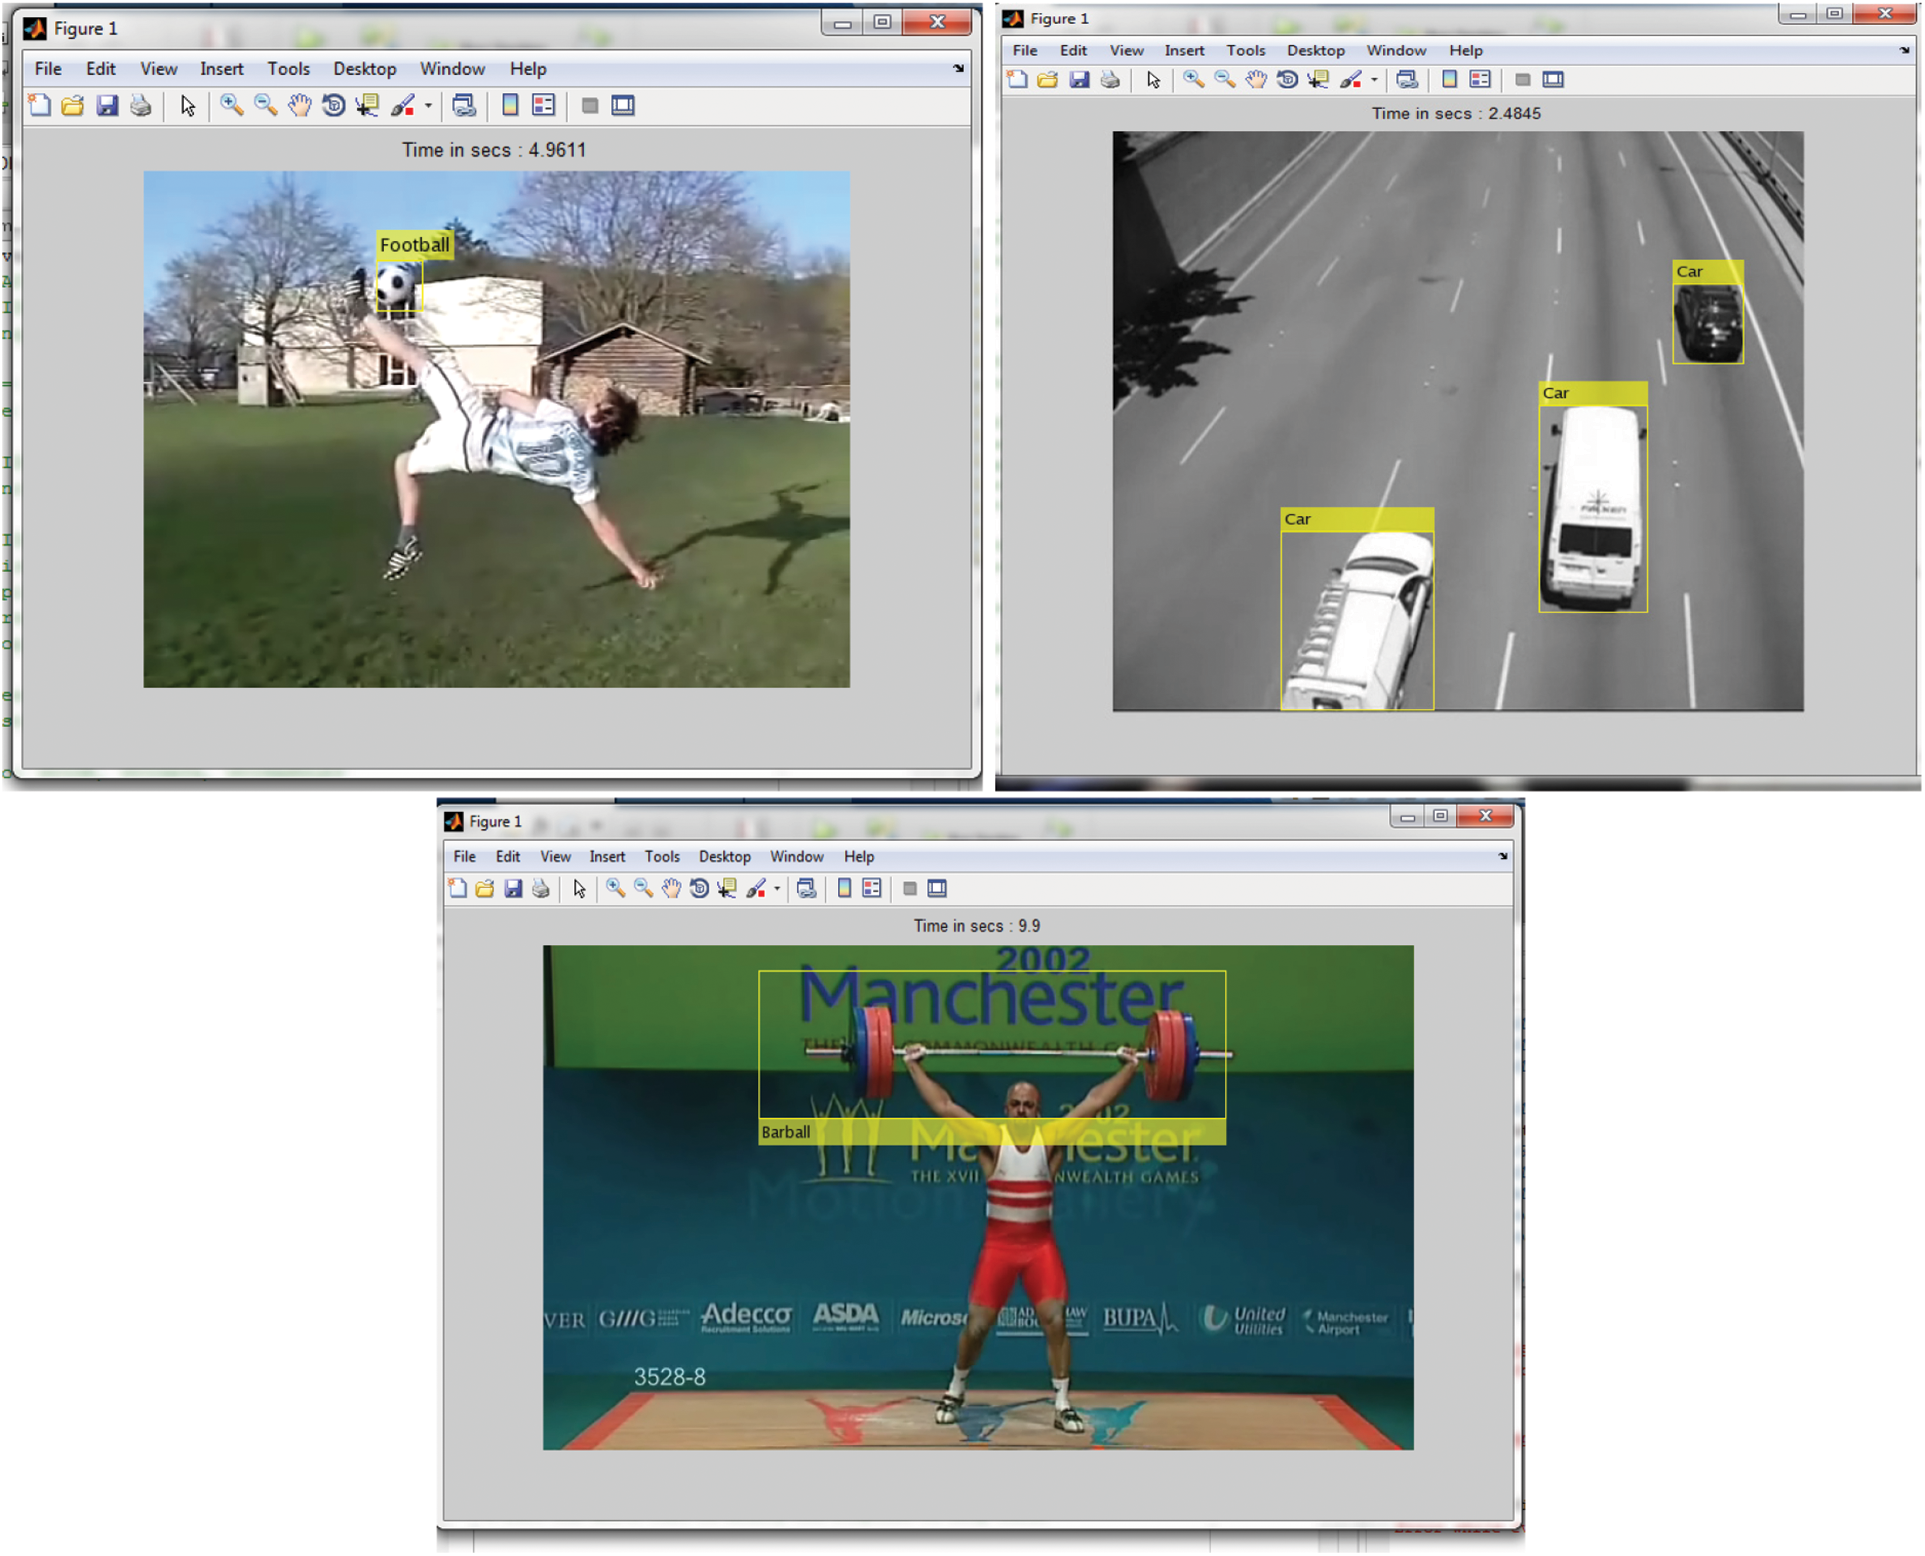This screenshot has height=1556, width=1925.
Task: Open Brush color dropdown arrow in football figure
Action: pyautogui.click(x=428, y=106)
